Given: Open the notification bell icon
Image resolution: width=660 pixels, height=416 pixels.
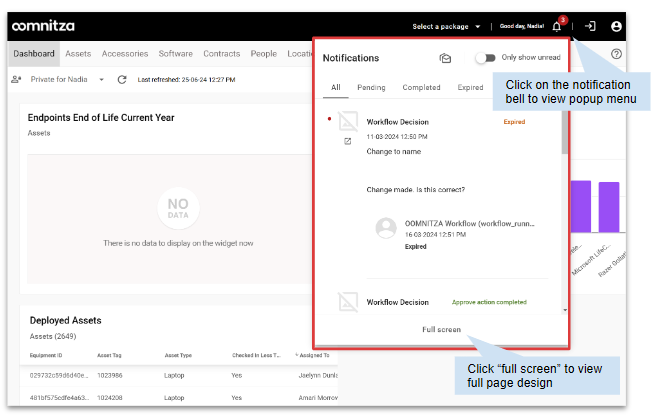Looking at the screenshot, I should 556,27.
